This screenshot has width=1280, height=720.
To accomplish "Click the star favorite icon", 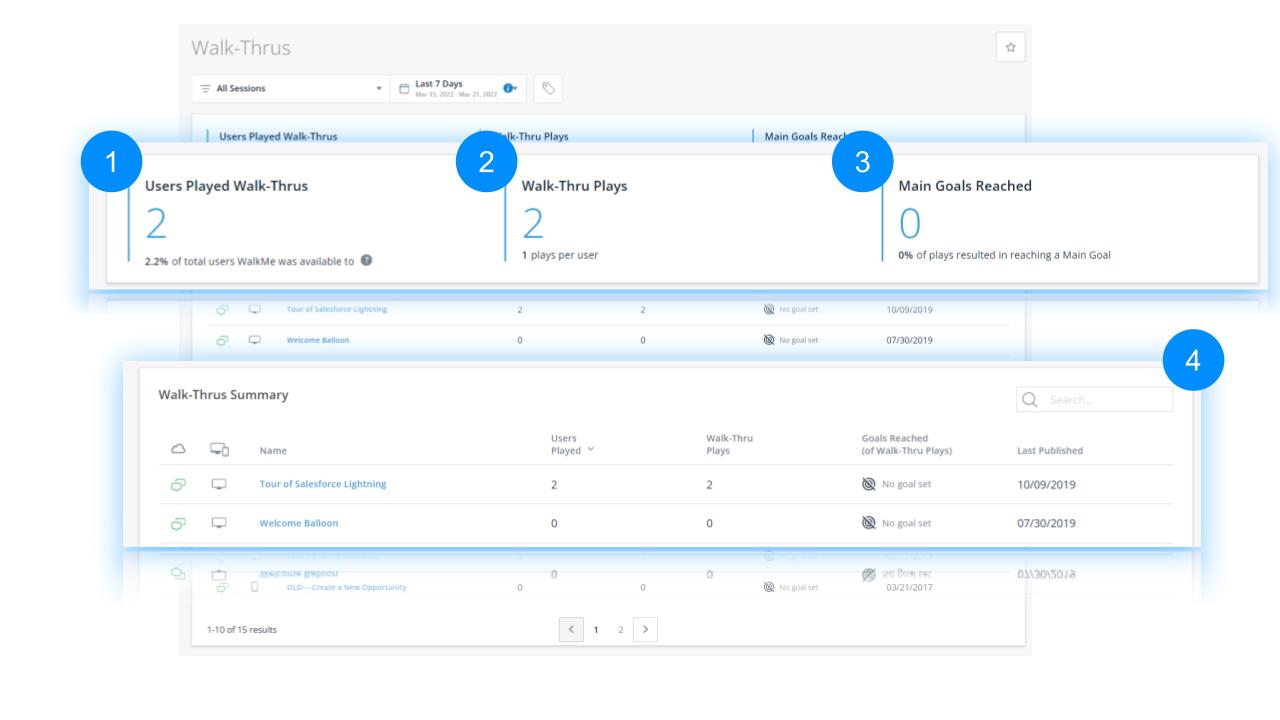I will pos(1012,47).
